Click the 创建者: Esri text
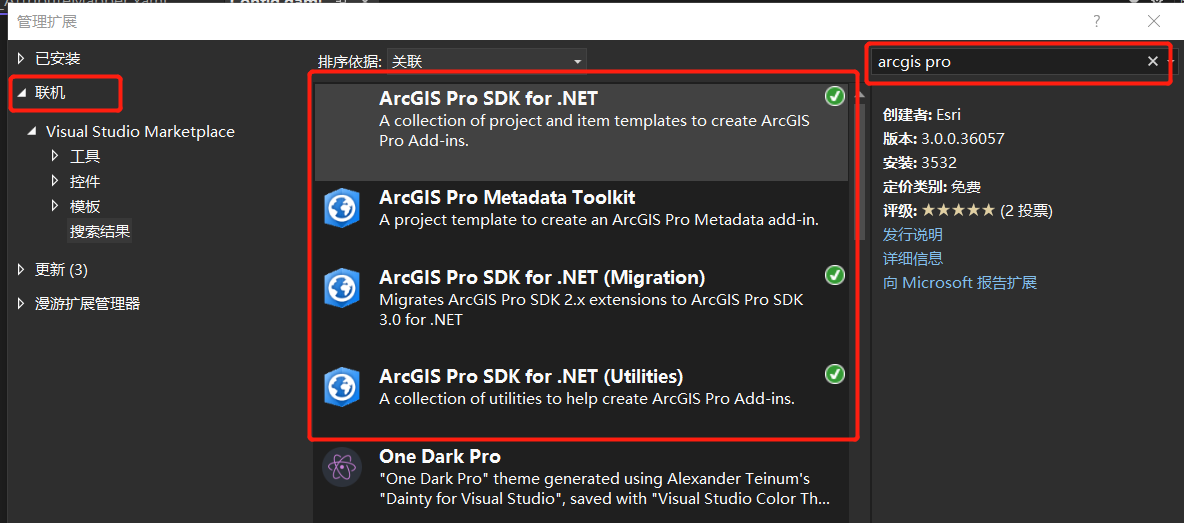The image size is (1184, 523). 921,115
